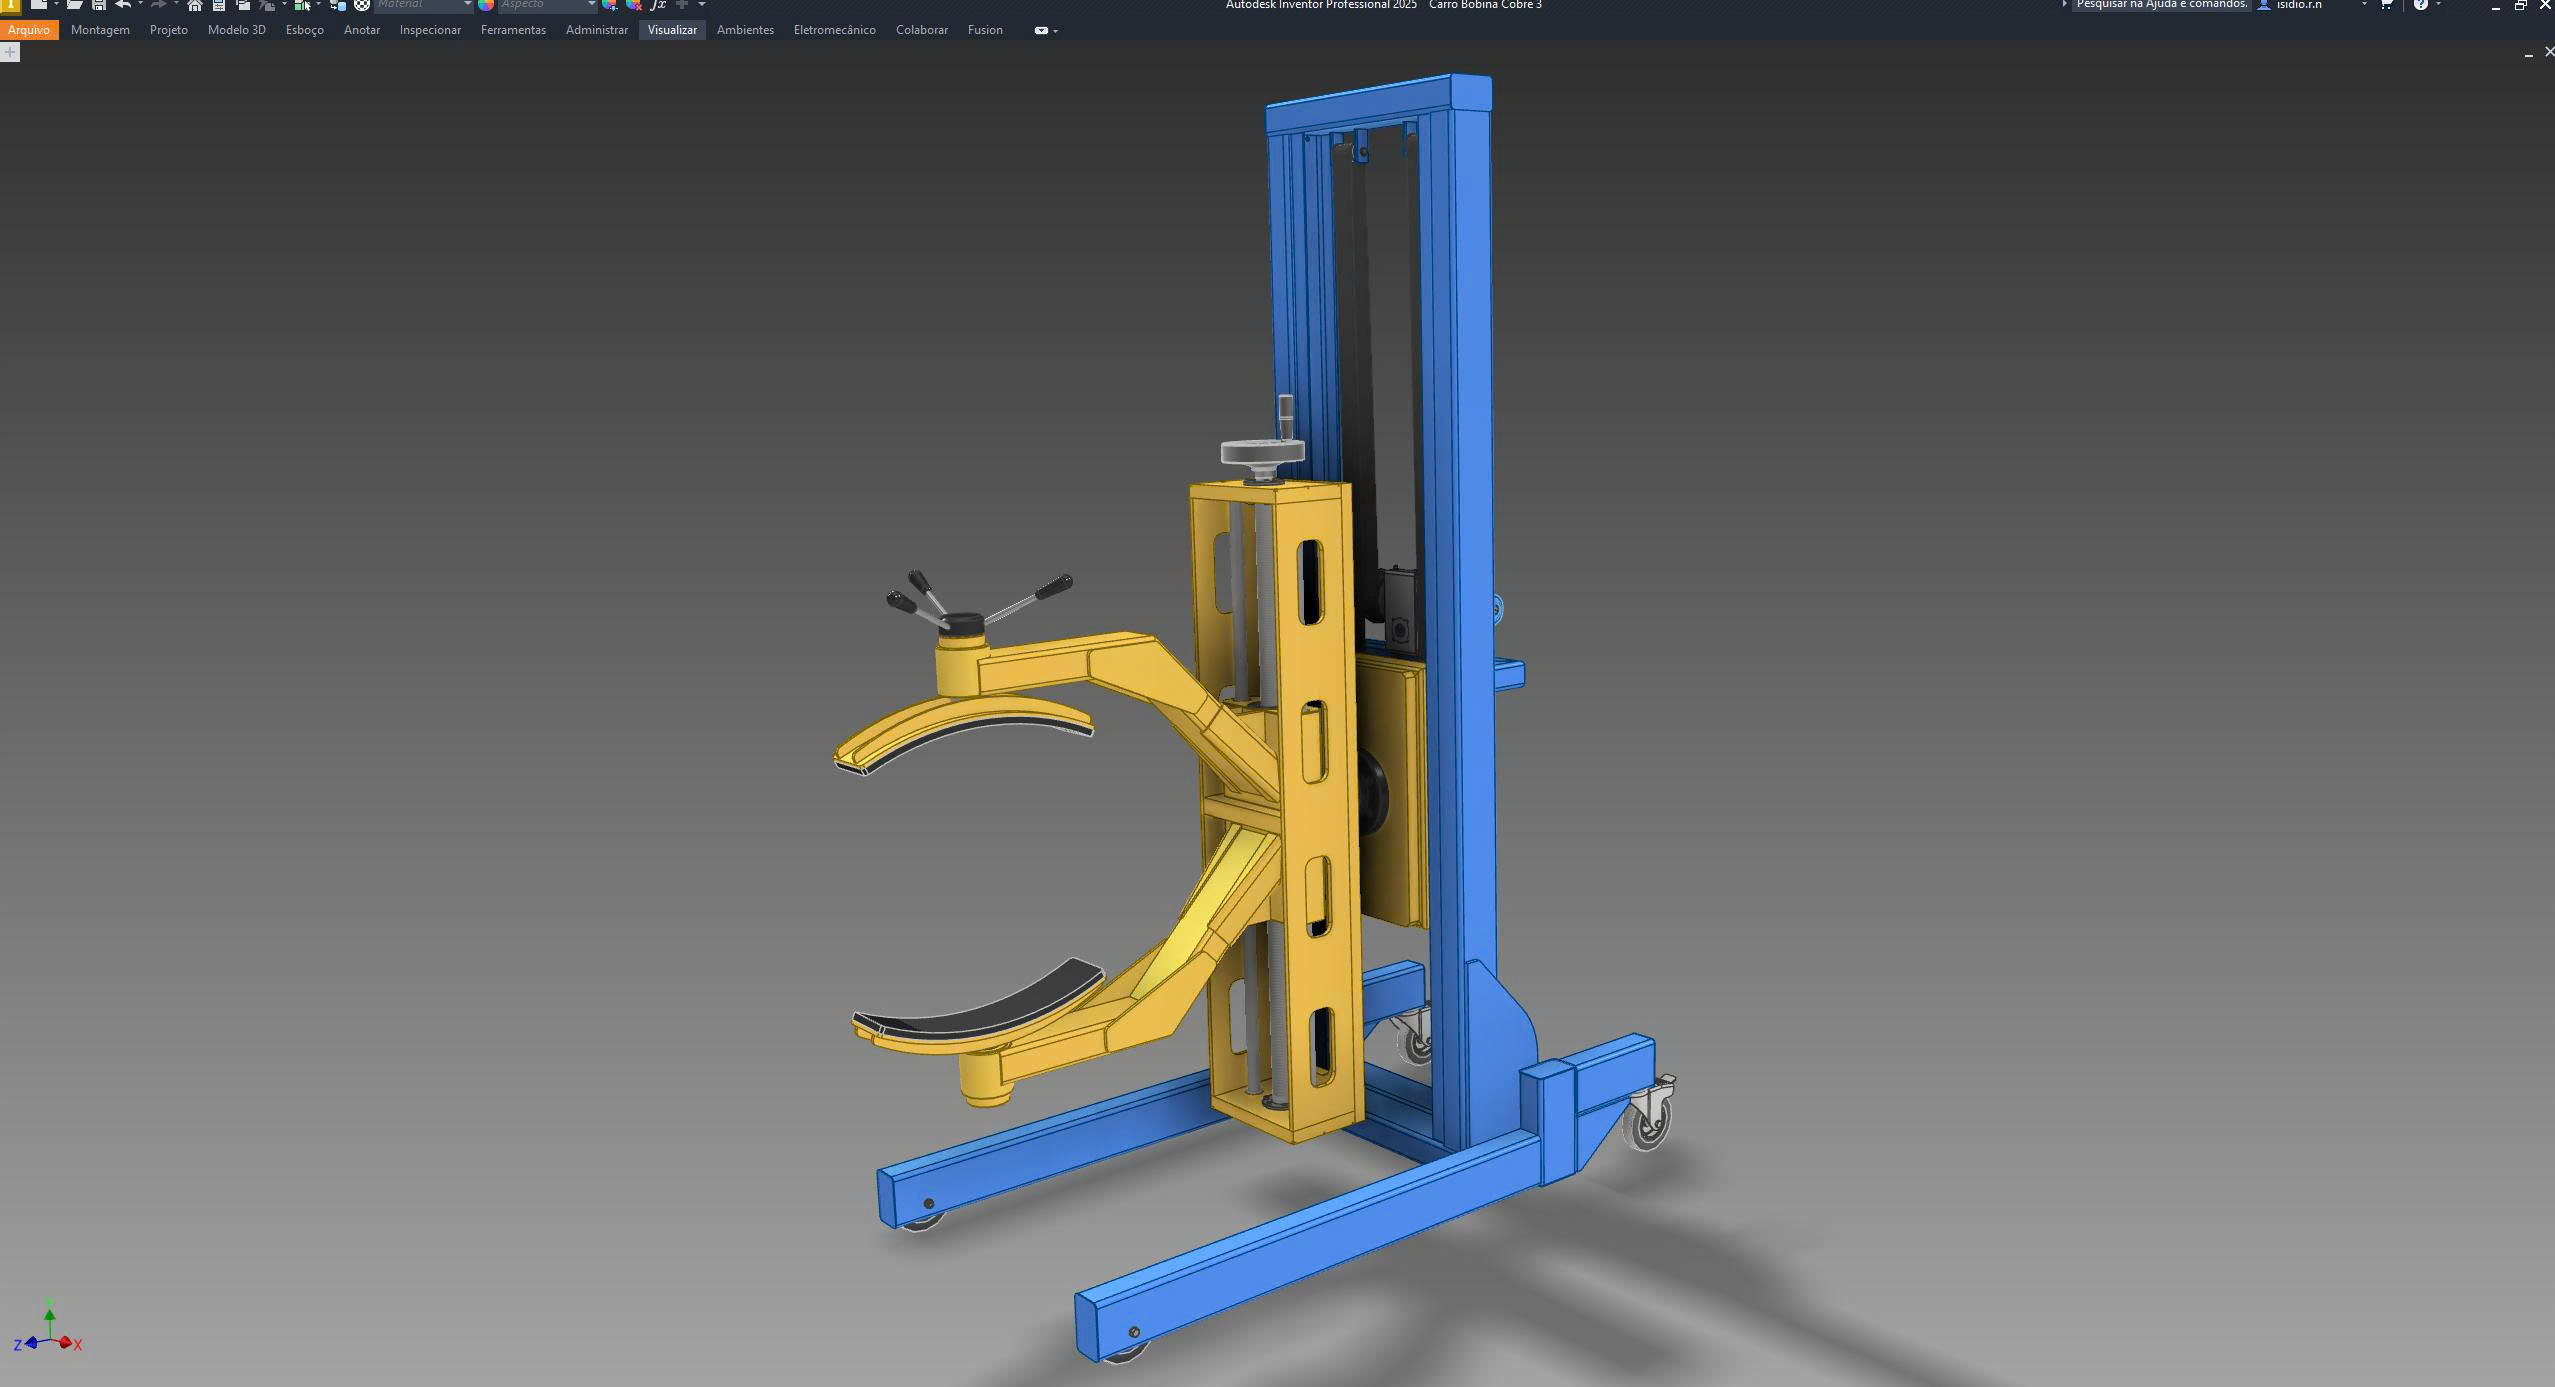This screenshot has height=1387, width=2555.
Task: Click the Home view icon
Action: [195, 5]
